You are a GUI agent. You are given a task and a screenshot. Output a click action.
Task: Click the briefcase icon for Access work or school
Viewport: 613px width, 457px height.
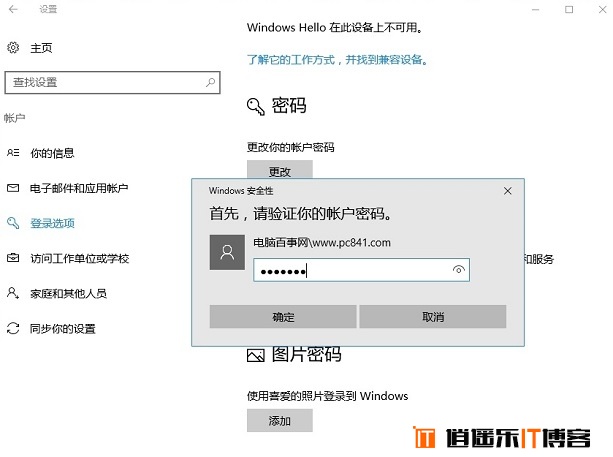click(13, 258)
